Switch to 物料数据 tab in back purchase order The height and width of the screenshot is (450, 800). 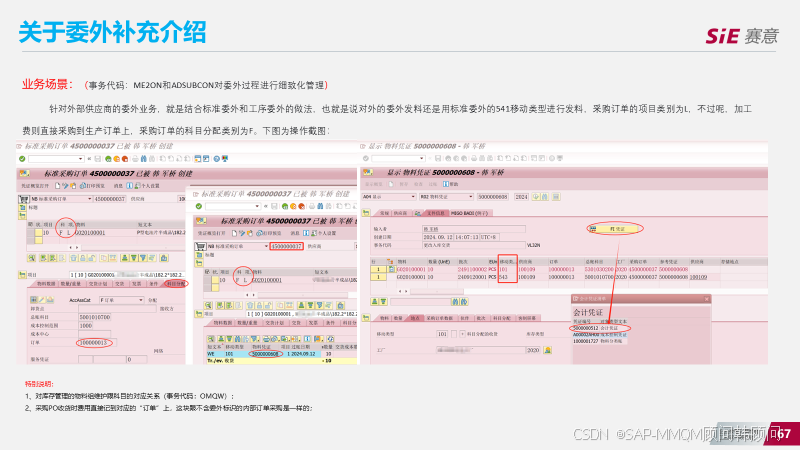[x=46, y=284]
